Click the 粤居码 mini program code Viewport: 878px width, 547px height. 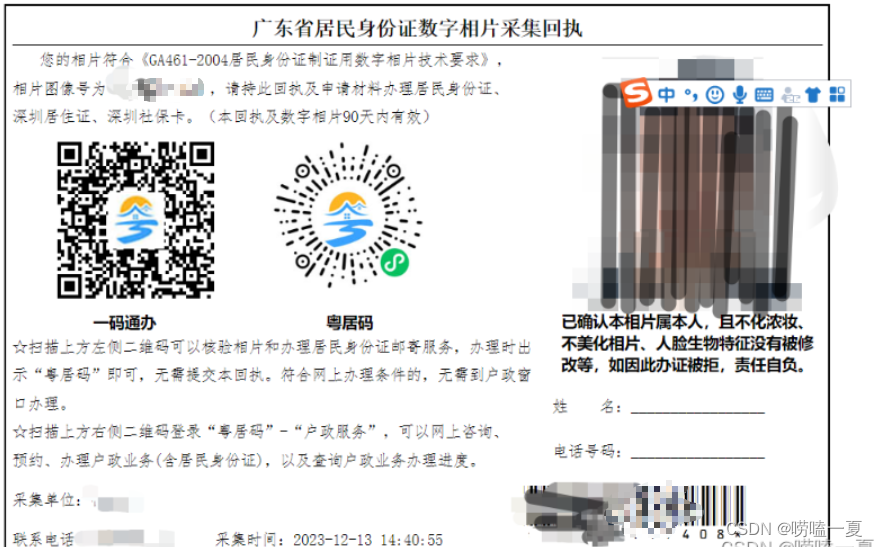point(348,216)
